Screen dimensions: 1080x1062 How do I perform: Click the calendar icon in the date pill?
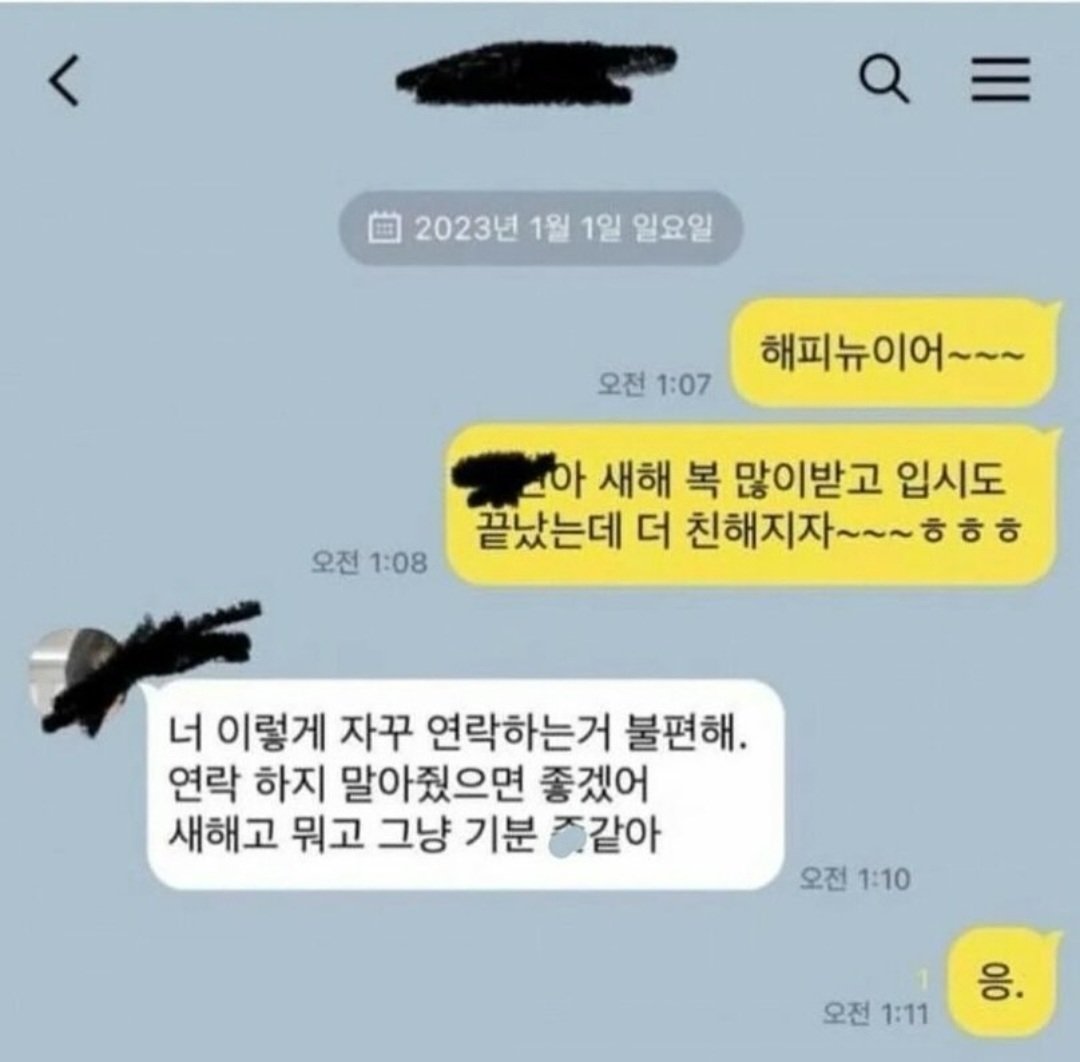[384, 227]
